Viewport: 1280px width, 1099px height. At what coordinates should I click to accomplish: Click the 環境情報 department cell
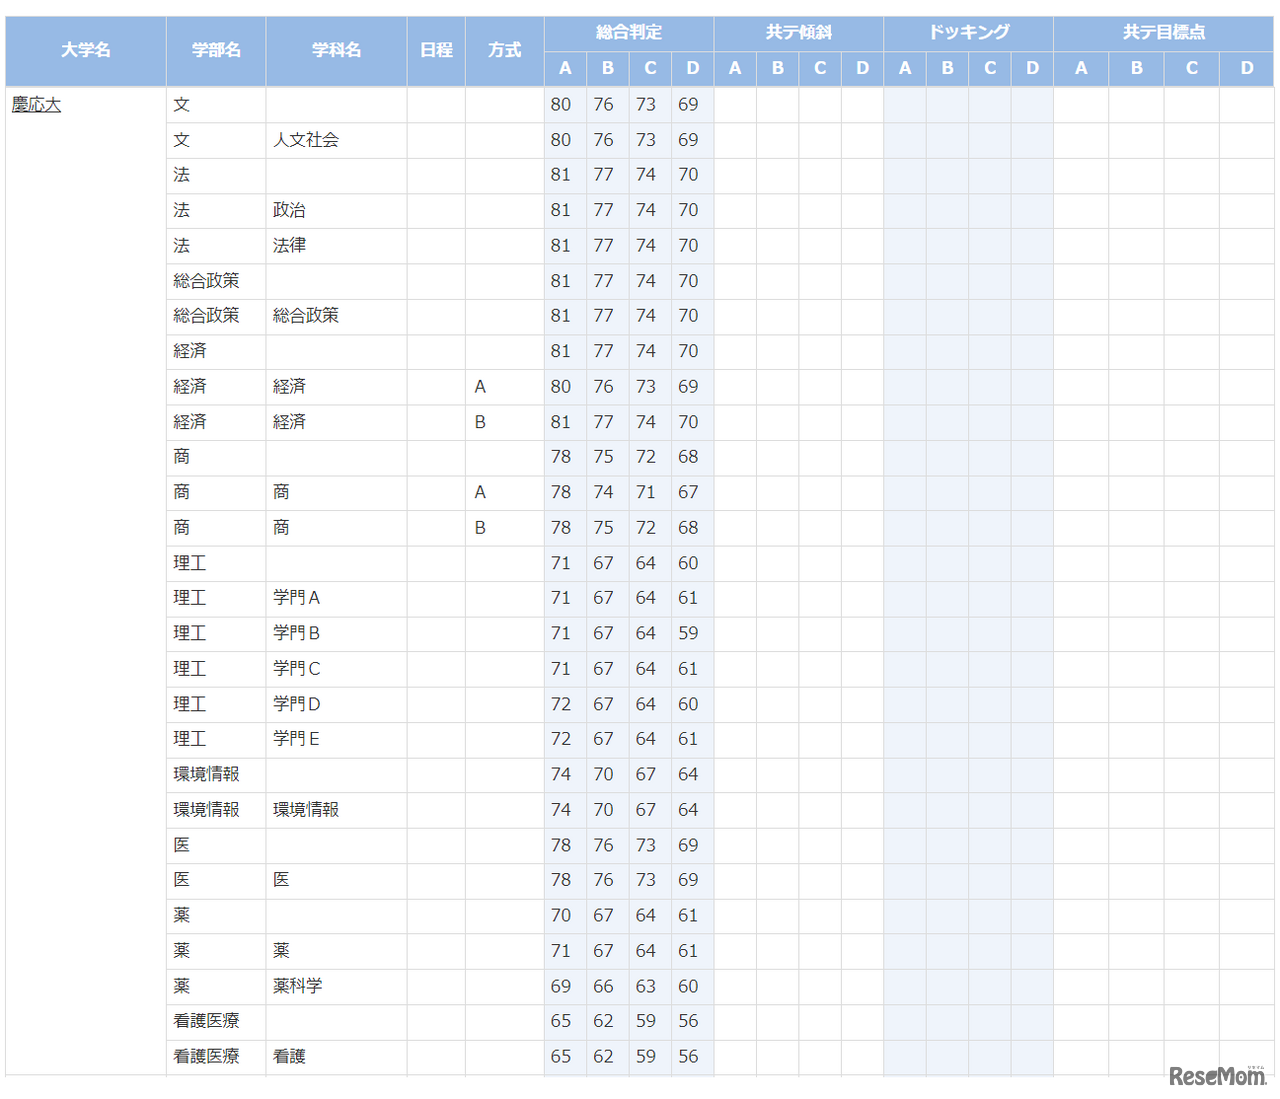click(x=304, y=810)
